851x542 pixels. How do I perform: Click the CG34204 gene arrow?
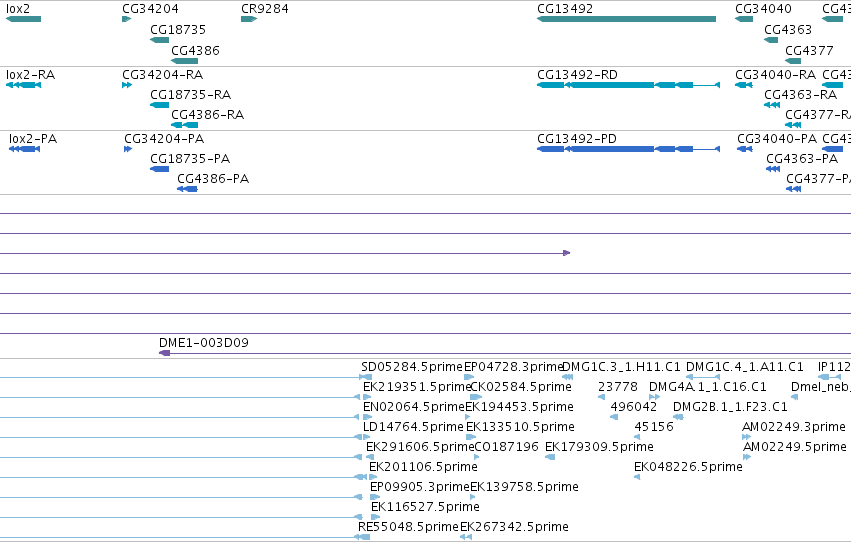[126, 19]
